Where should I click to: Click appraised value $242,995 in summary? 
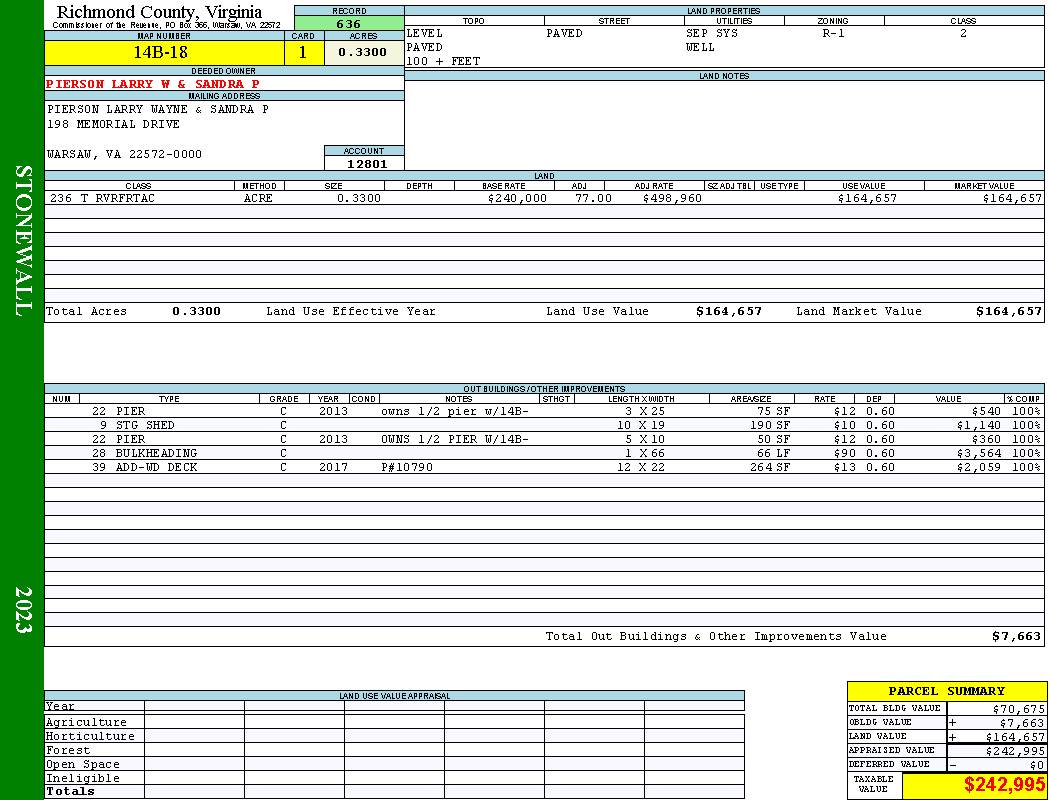click(1015, 751)
